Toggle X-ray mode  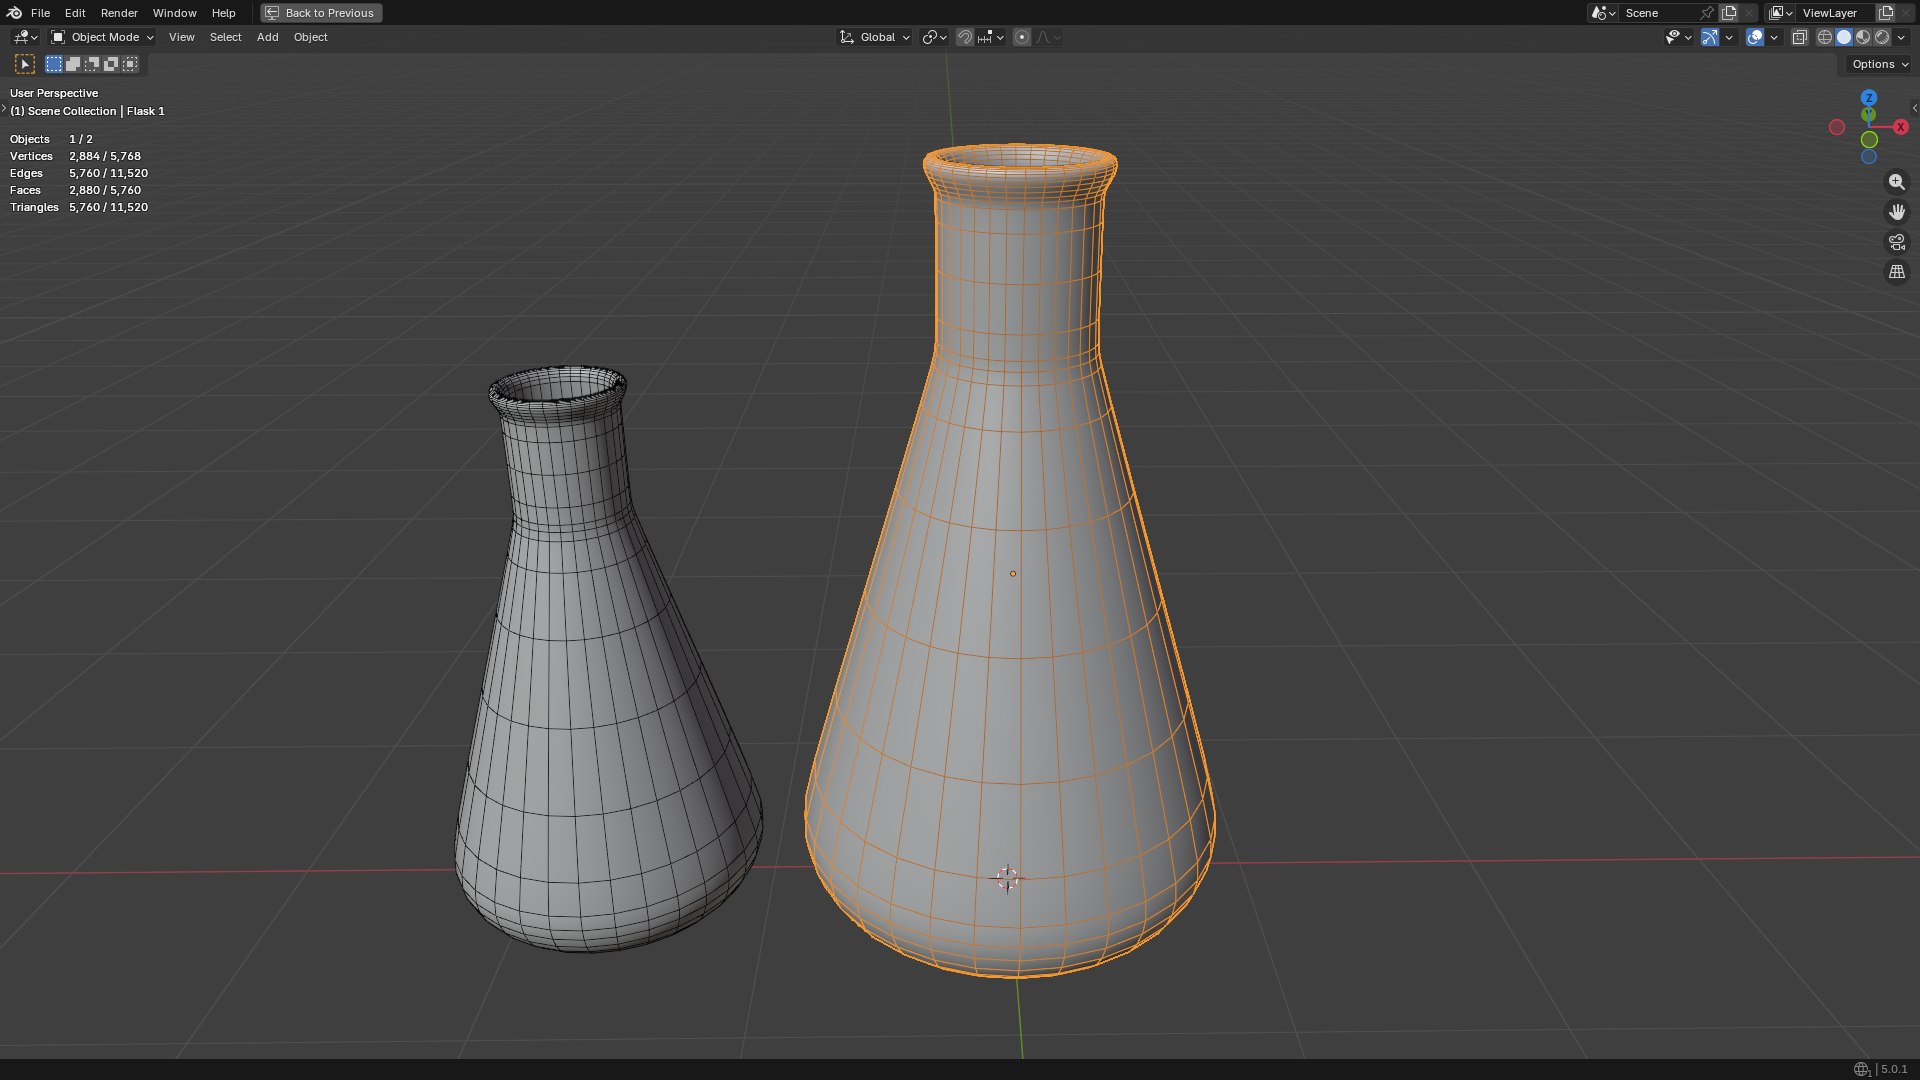pyautogui.click(x=1800, y=37)
